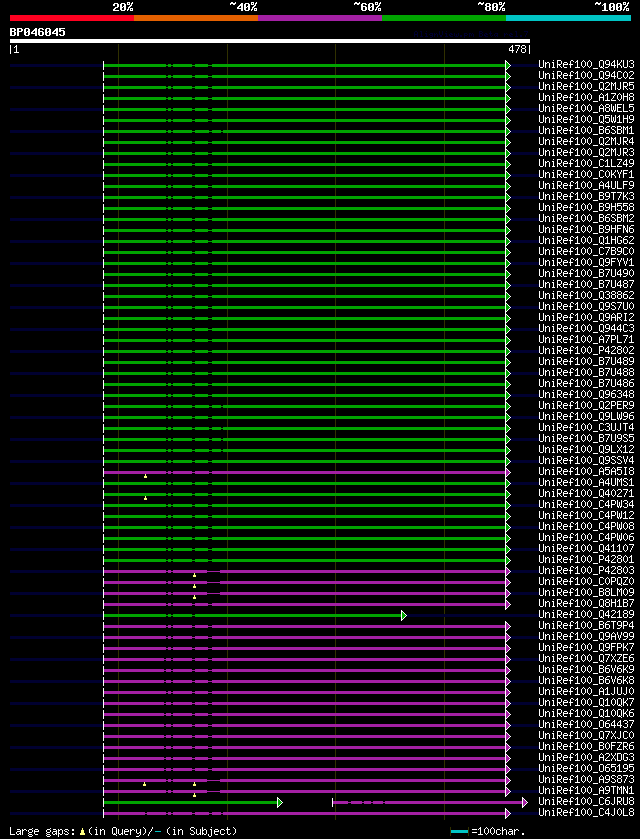This screenshot has width=640, height=839.
Task: Click UniRef100_A8WEL5 label
Action: click(x=586, y=109)
